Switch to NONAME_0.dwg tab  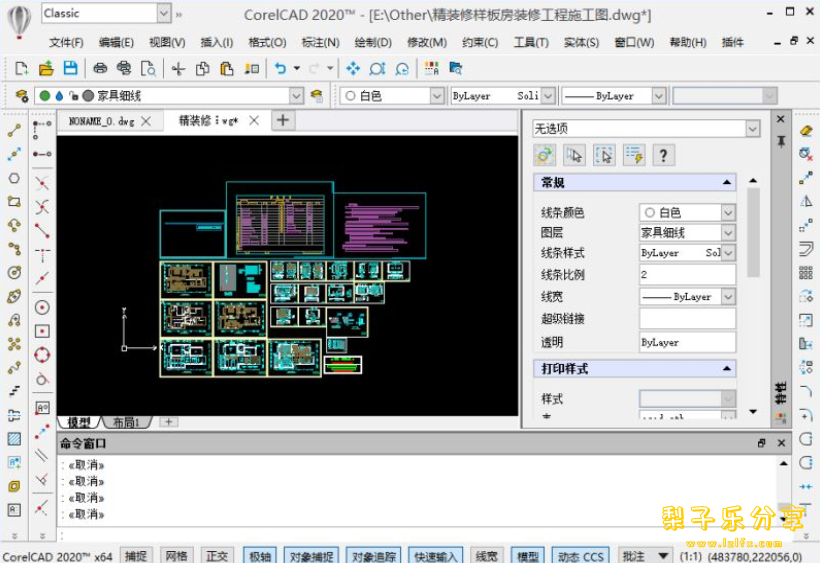coord(102,121)
